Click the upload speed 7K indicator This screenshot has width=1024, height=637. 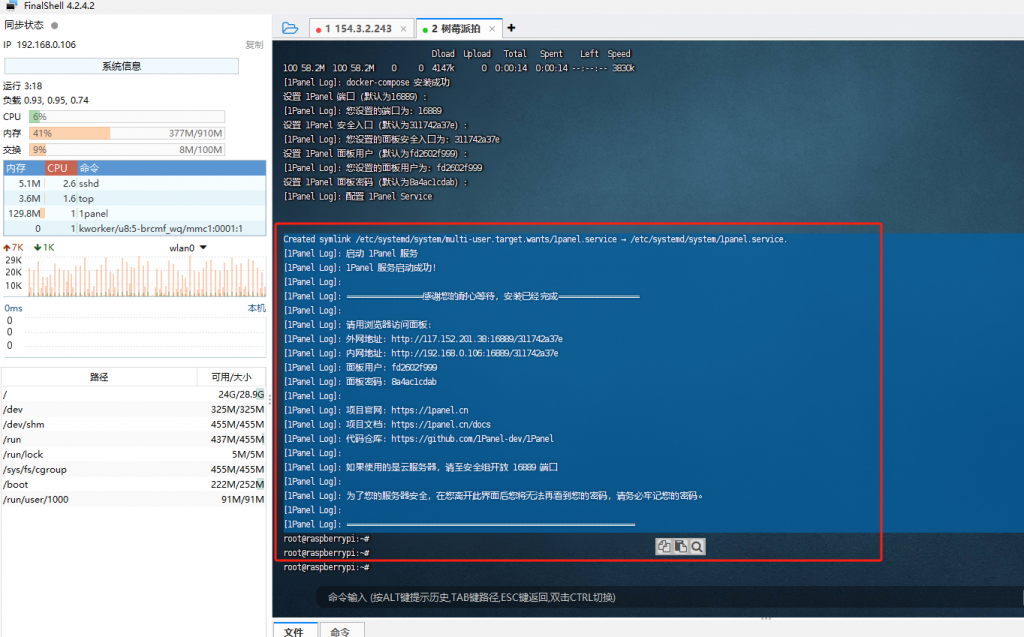click(14, 248)
